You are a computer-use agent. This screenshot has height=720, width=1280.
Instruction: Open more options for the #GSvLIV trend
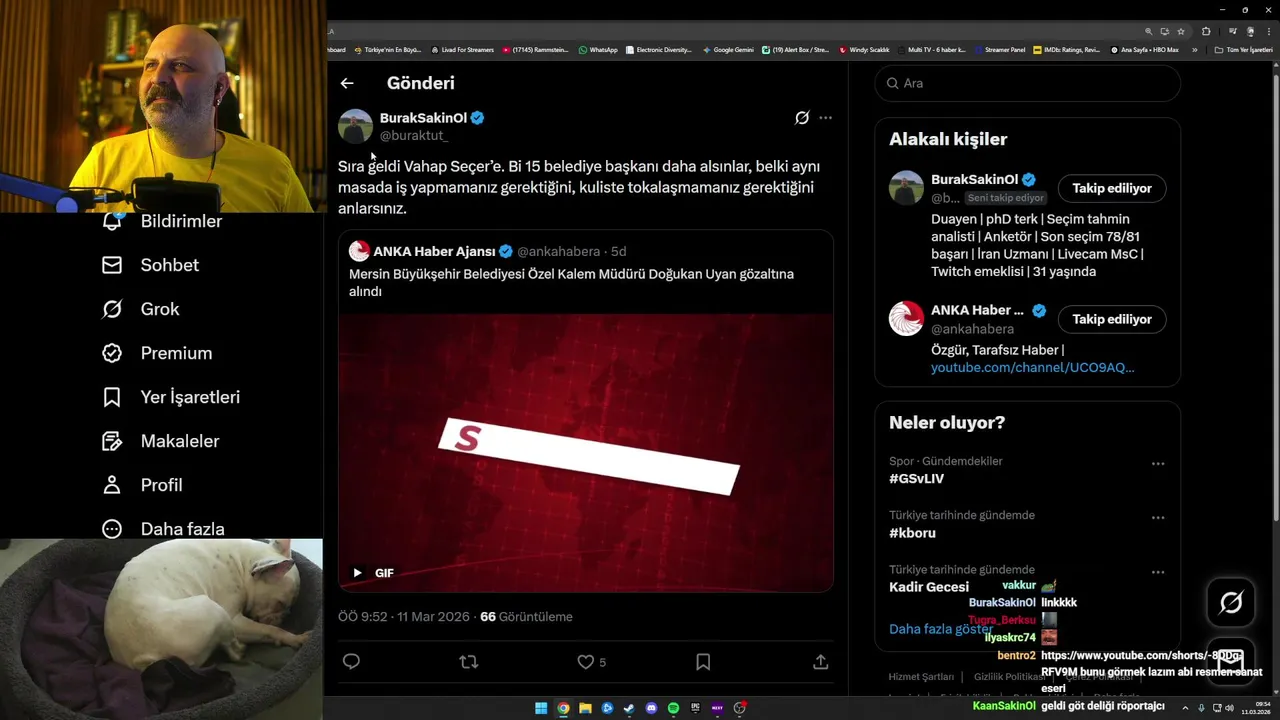1158,464
